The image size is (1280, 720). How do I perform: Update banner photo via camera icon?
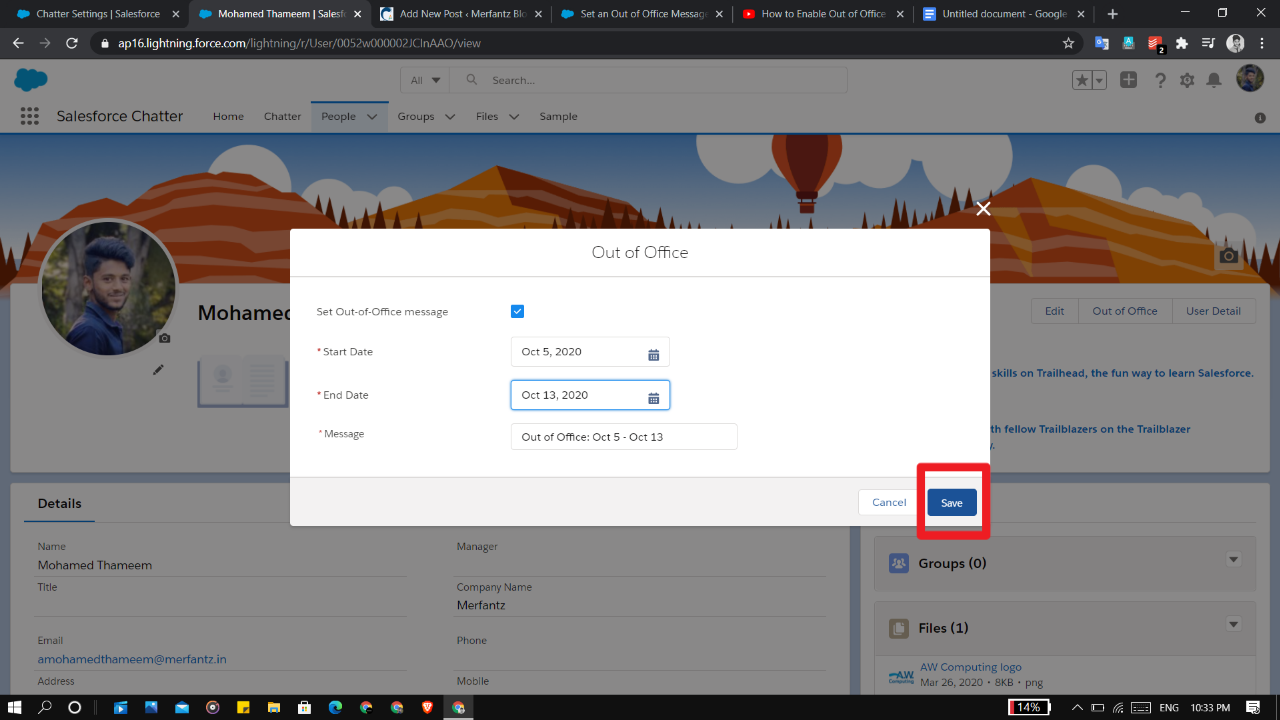point(1229,256)
